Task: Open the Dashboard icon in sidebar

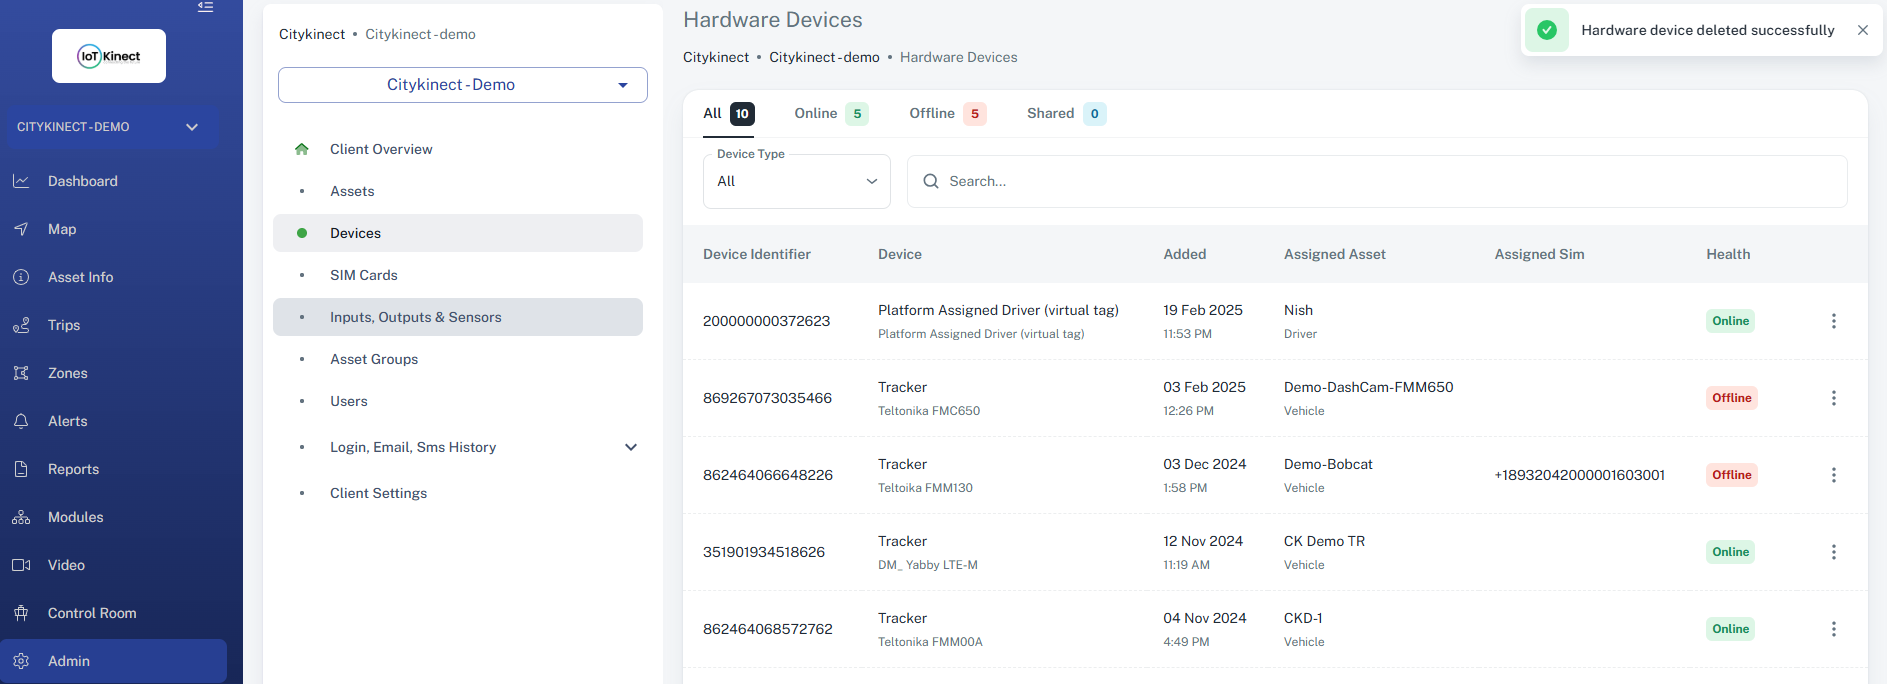Action: 21,181
